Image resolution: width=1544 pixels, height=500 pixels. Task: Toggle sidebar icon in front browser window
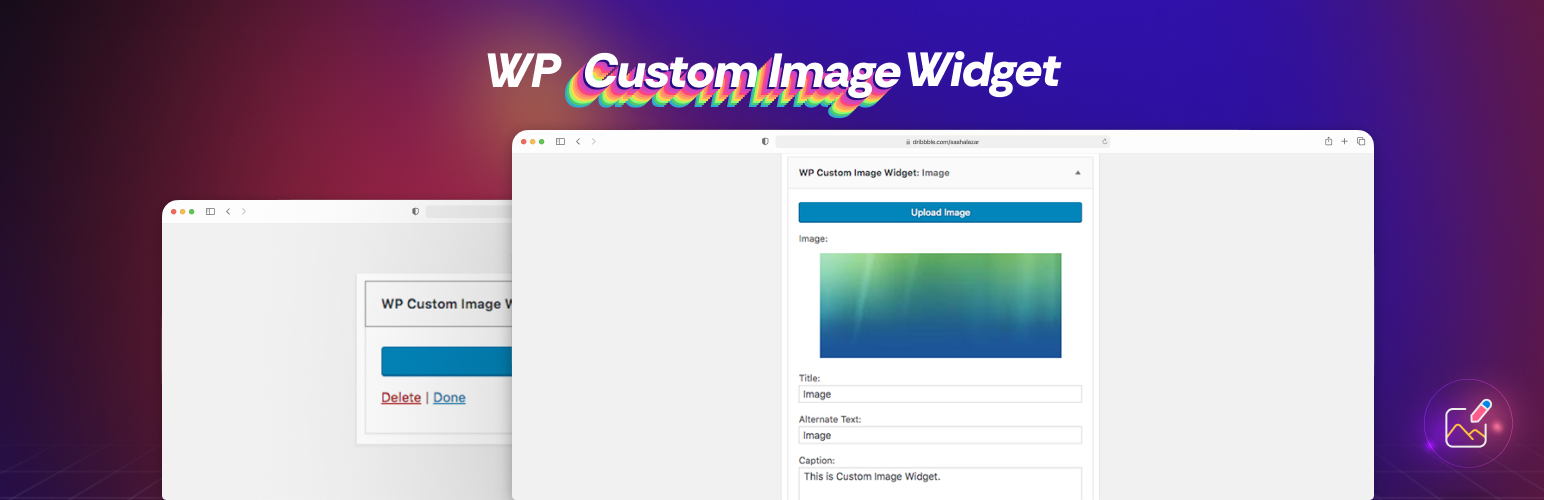tap(560, 142)
